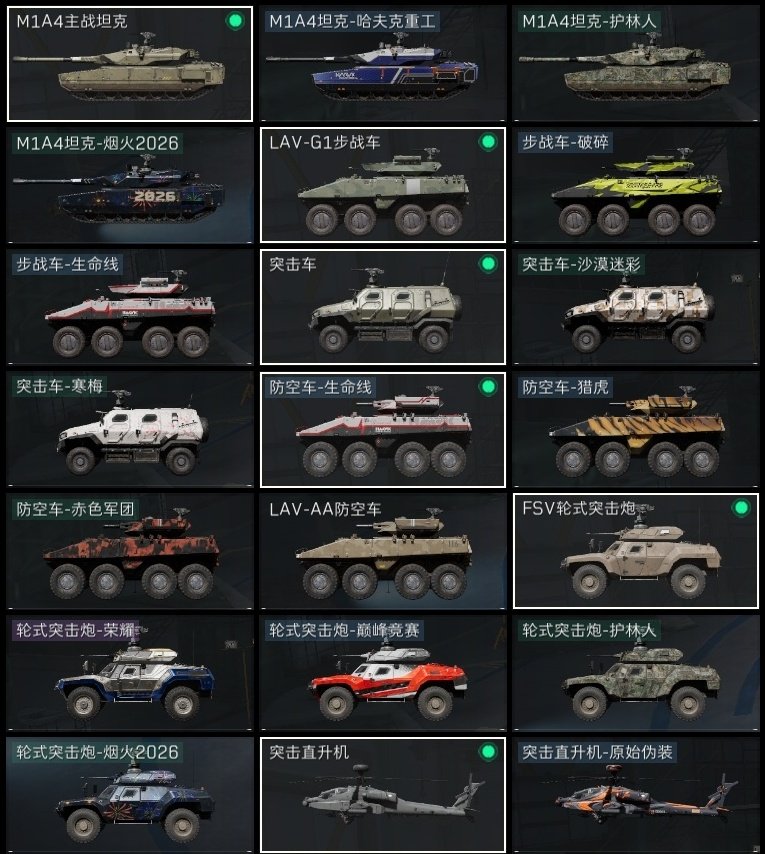Select the 轮式突击炮-烟火2026 skin card
The image size is (765, 854).
tap(130, 795)
